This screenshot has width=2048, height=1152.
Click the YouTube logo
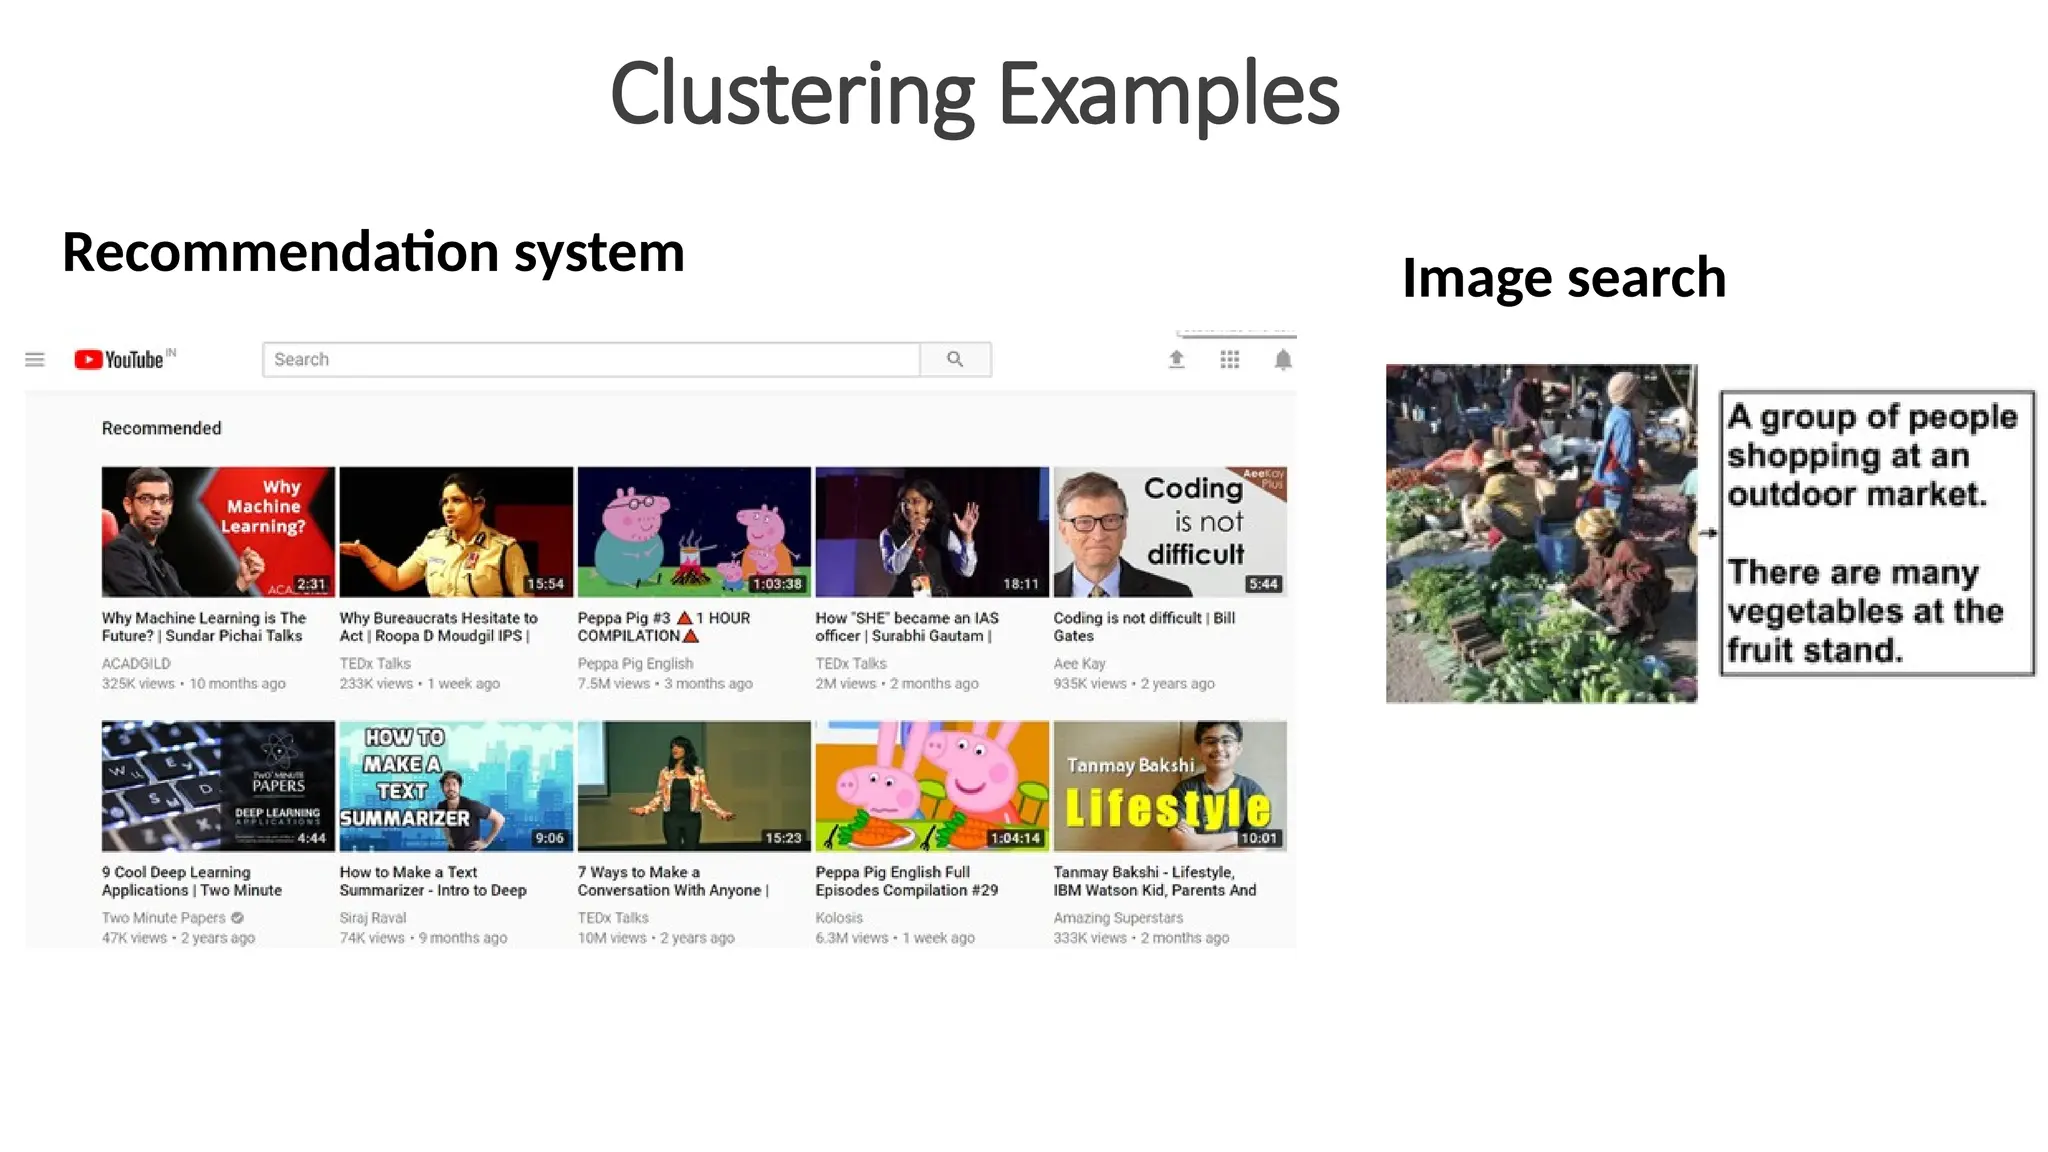120,359
